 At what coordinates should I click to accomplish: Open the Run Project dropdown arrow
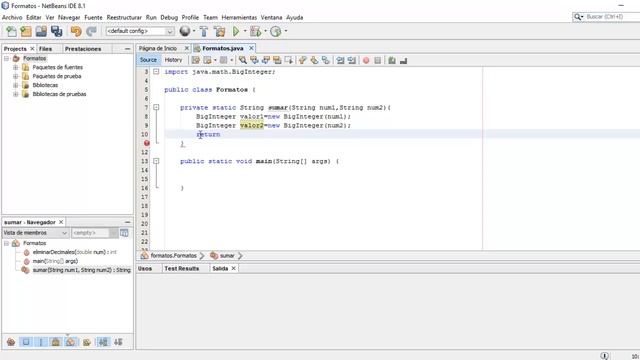[x=245, y=31]
